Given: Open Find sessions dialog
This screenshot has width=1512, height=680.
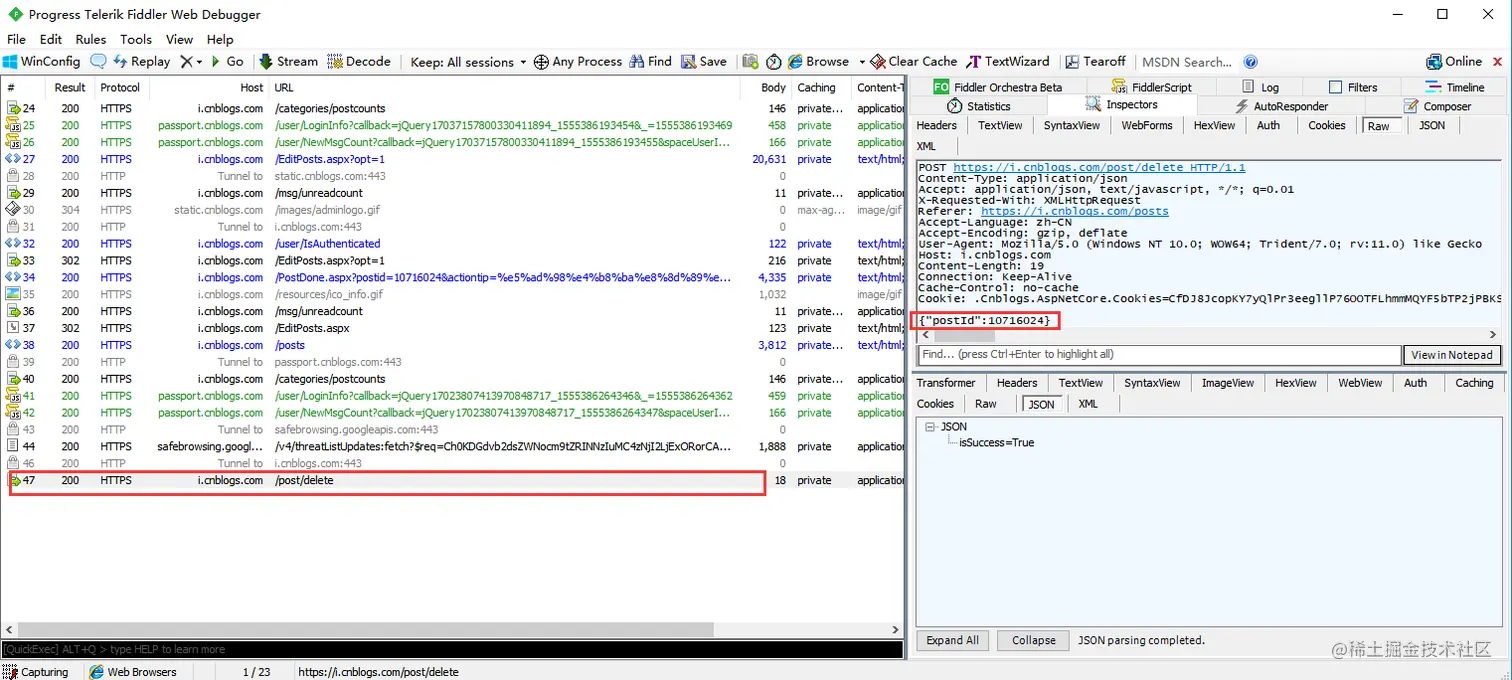Looking at the screenshot, I should (649, 61).
